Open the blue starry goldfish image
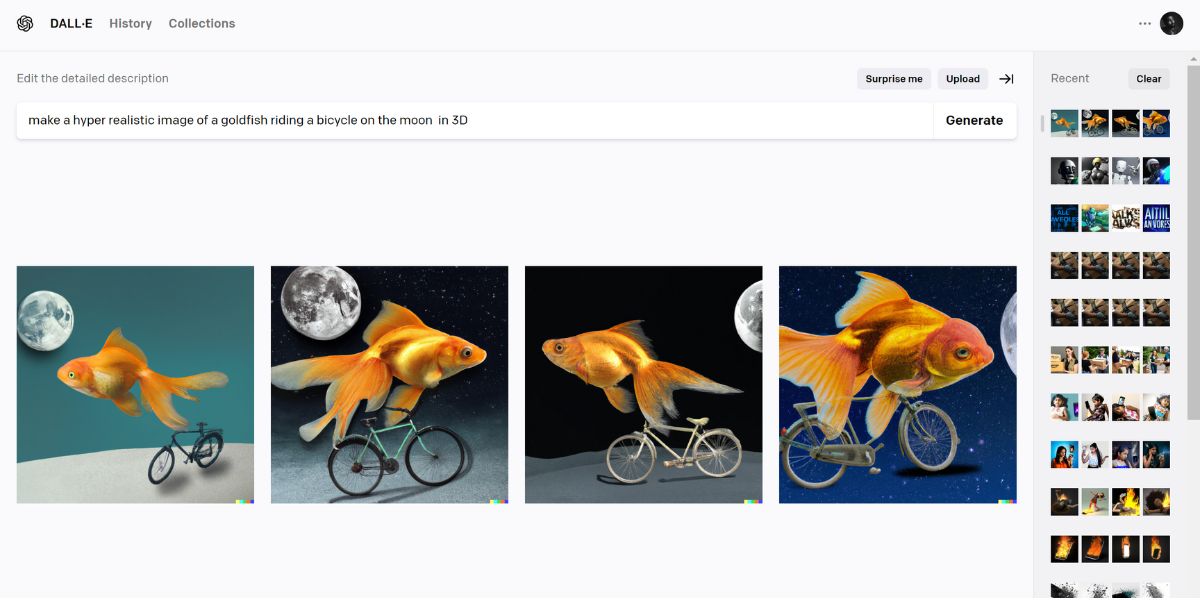Image resolution: width=1200 pixels, height=600 pixels. tap(897, 385)
